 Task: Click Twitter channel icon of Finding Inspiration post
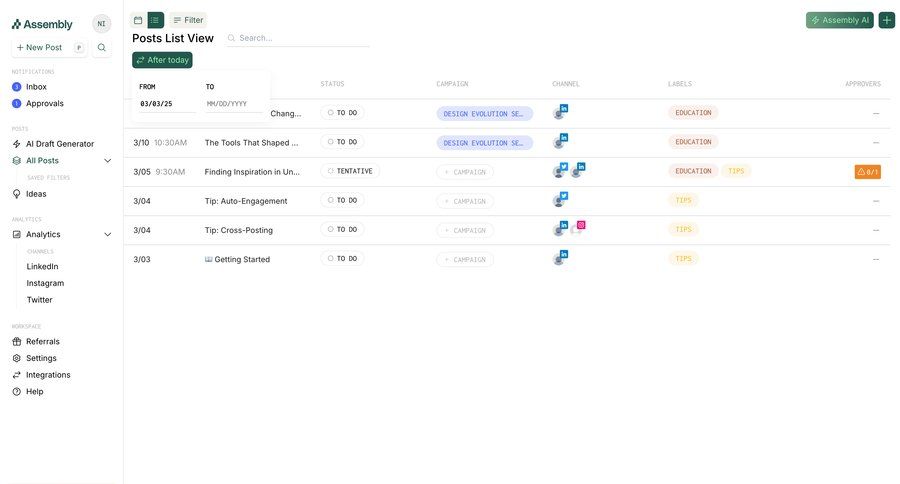click(561, 170)
